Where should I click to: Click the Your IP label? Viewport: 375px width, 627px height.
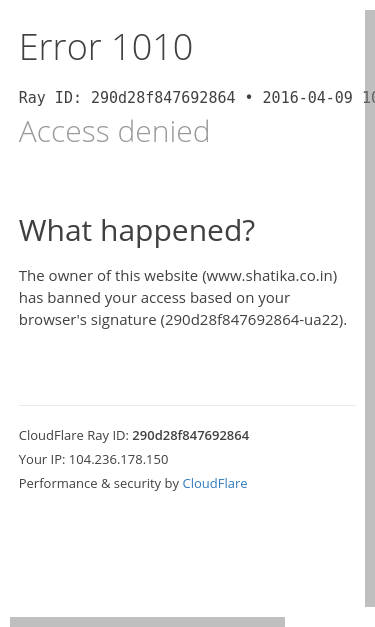(42, 459)
